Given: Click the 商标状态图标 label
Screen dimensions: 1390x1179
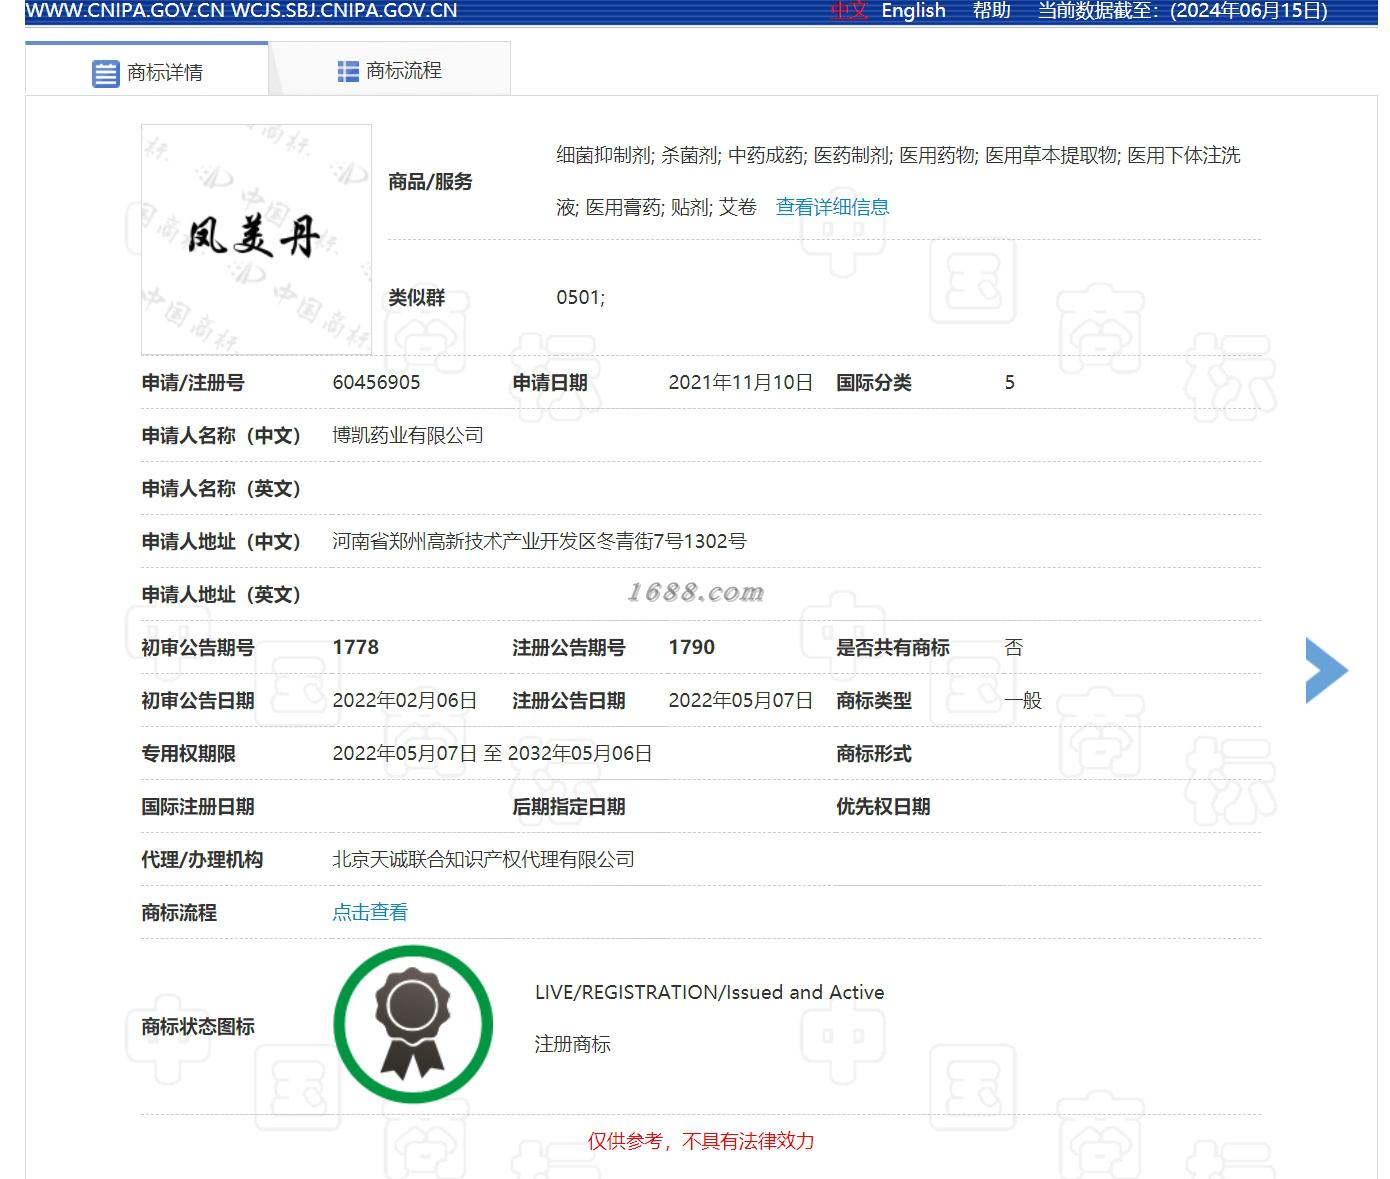Looking at the screenshot, I should click(x=198, y=1026).
